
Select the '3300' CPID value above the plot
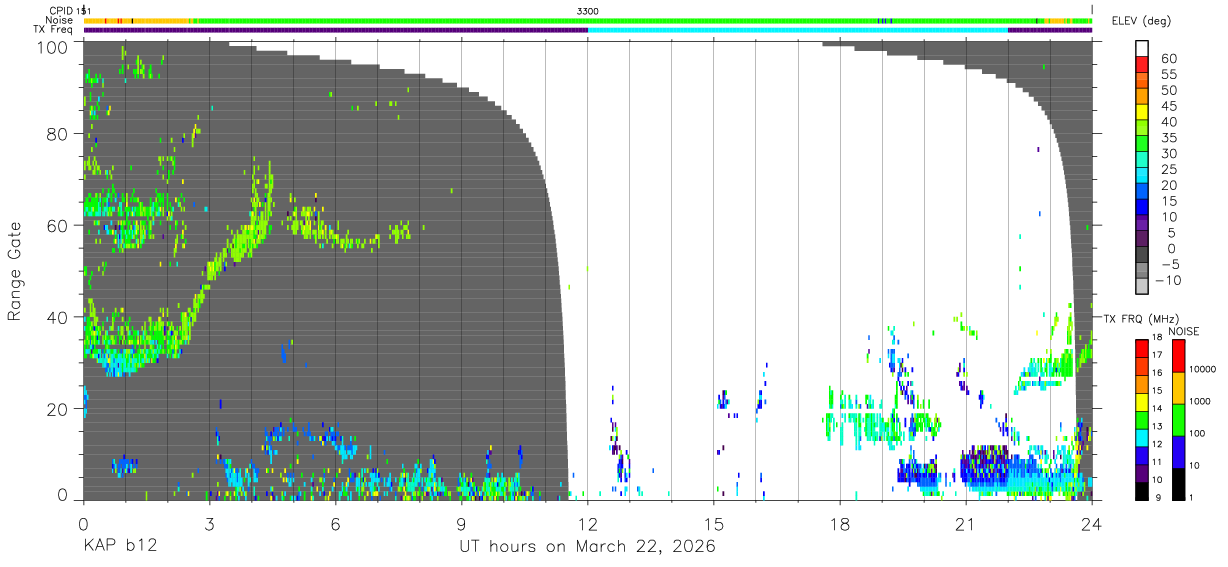tap(588, 10)
